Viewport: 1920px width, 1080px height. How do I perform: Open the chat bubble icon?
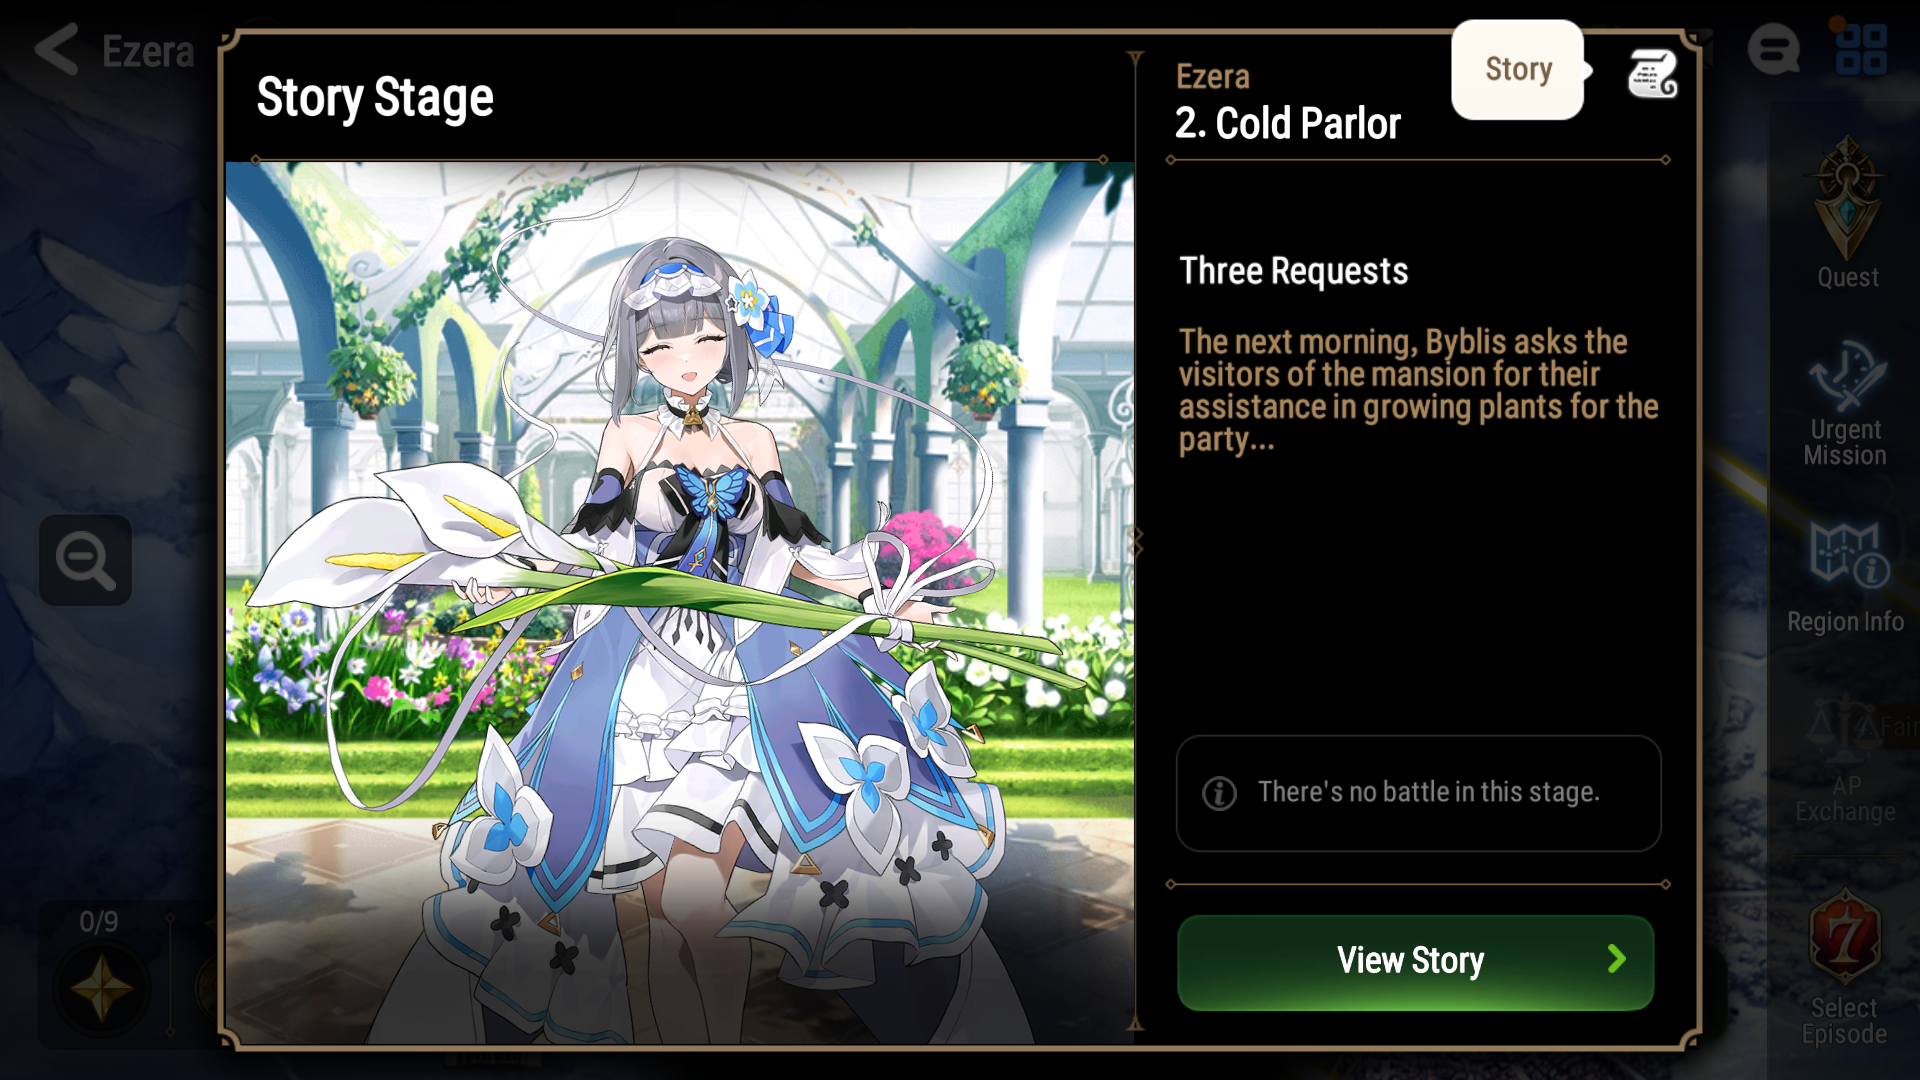click(1774, 49)
